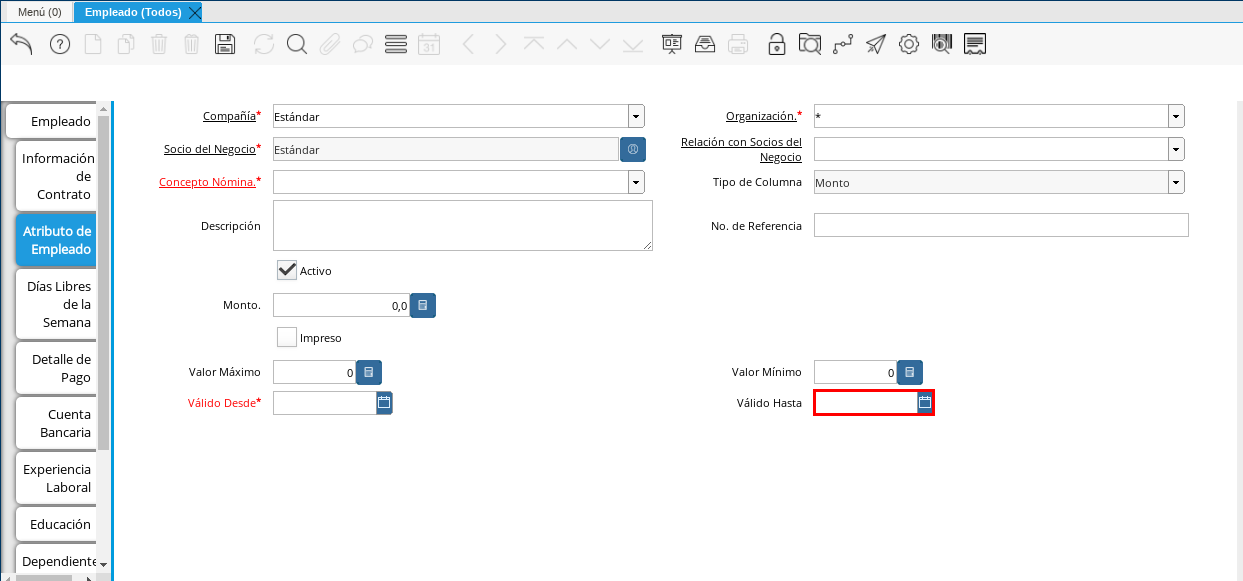Click the lock record padlock icon
Image resolution: width=1243 pixels, height=581 pixels.
777,44
